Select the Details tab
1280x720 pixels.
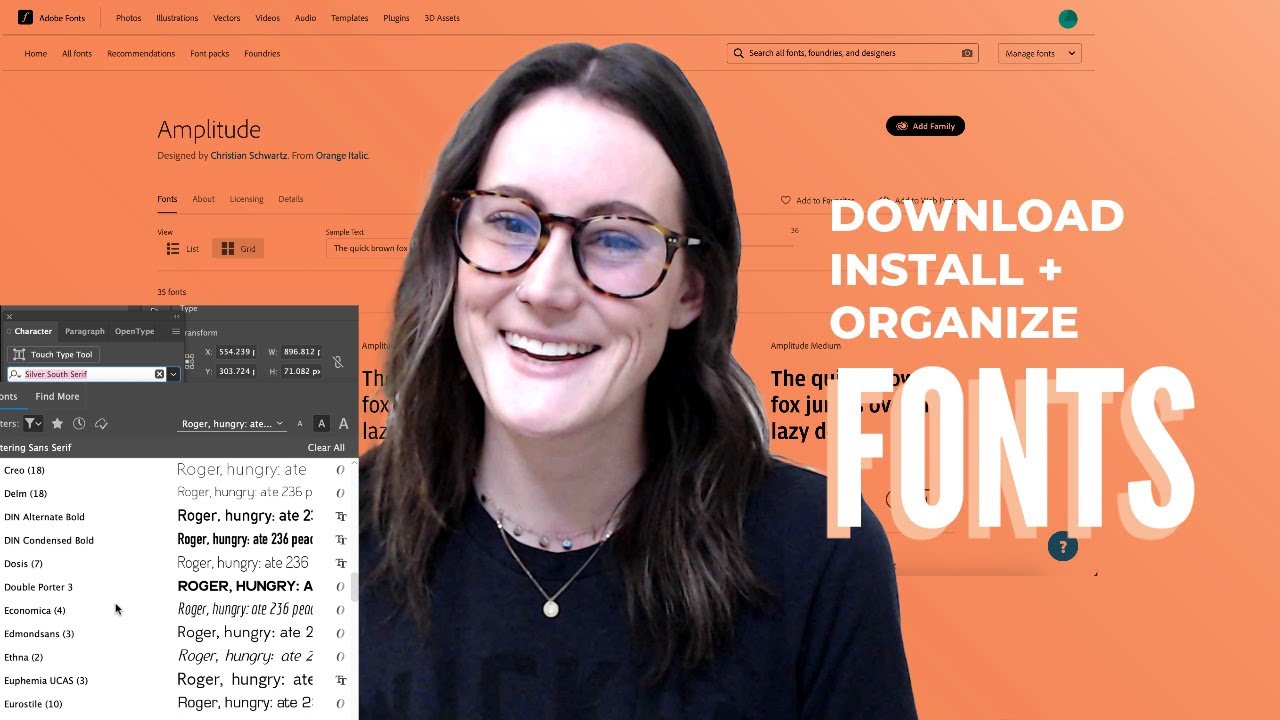click(291, 199)
